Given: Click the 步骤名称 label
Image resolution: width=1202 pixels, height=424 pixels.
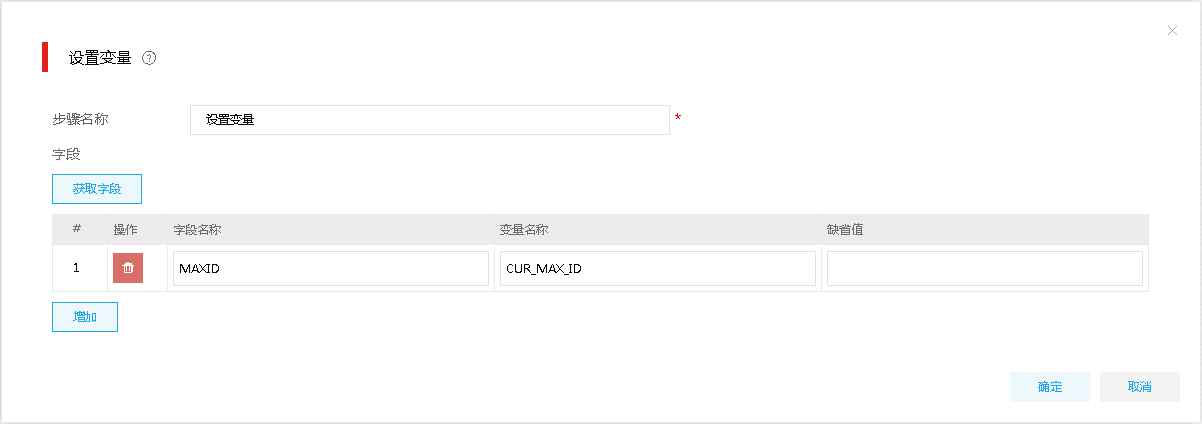Looking at the screenshot, I should pyautogui.click(x=80, y=119).
